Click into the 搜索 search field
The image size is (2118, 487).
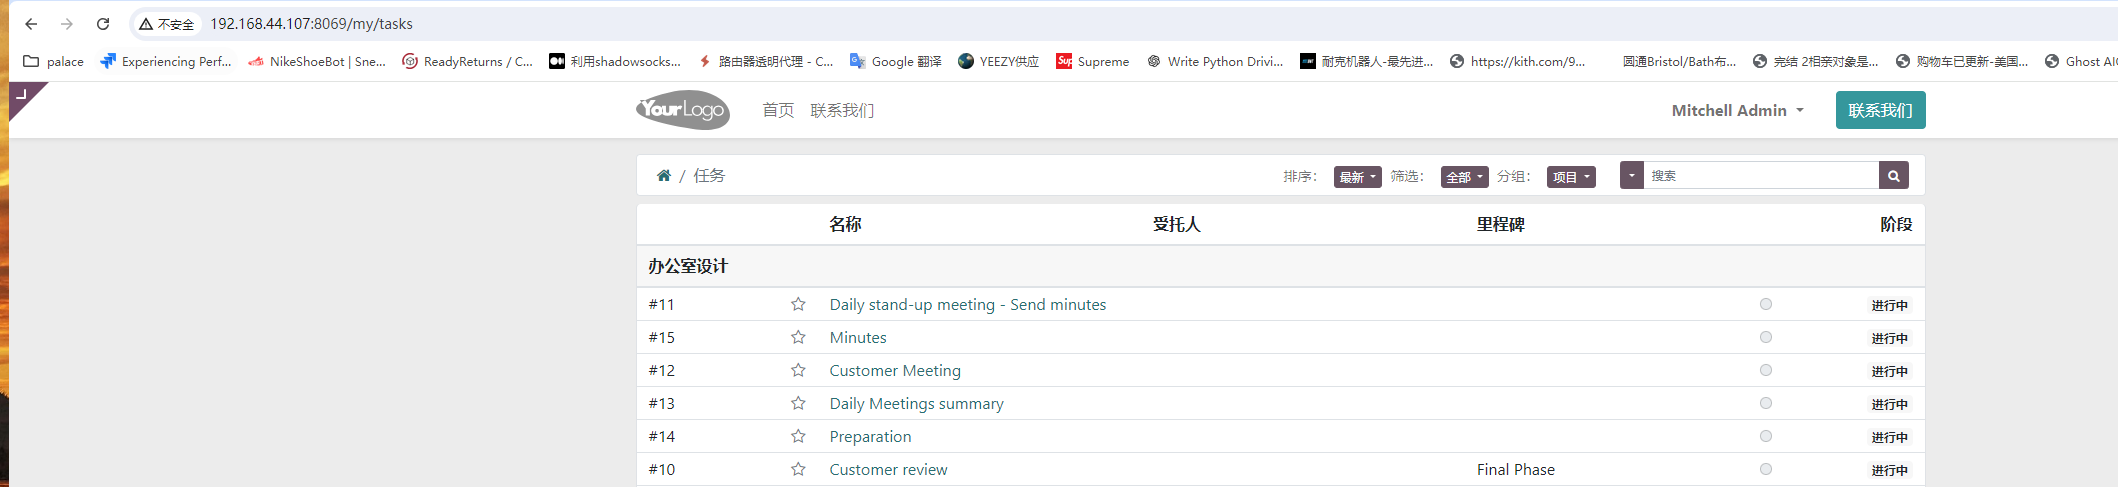(1760, 176)
